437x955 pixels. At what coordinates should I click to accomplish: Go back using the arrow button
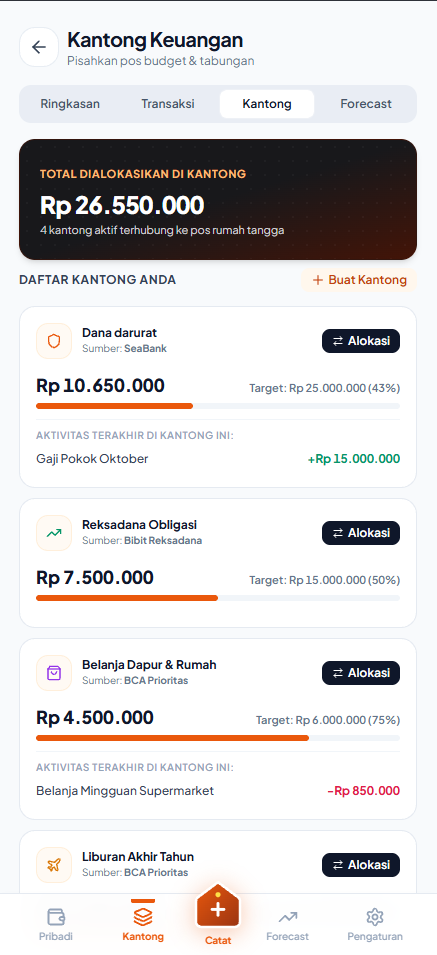tap(39, 47)
